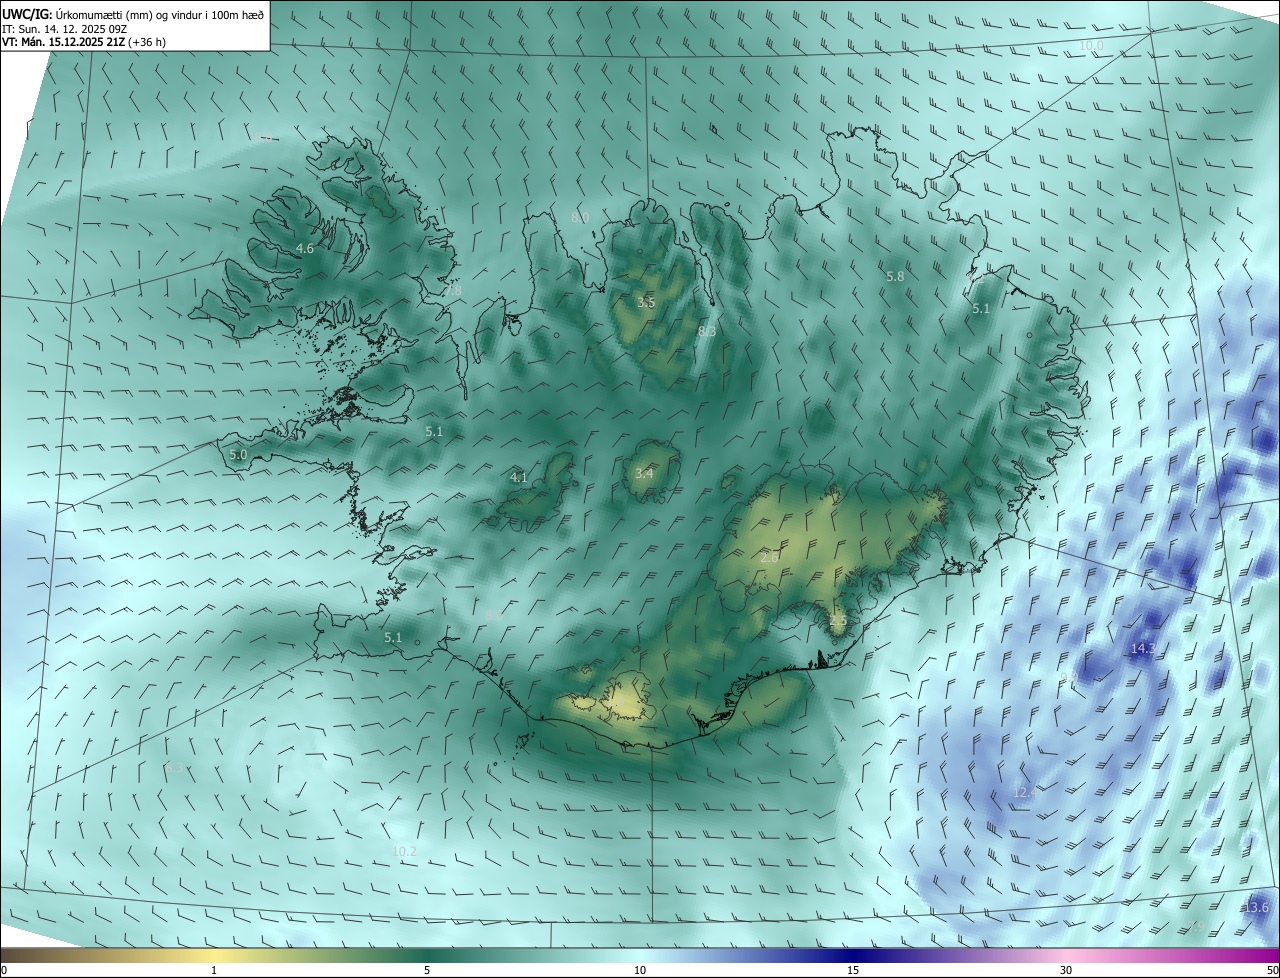Click the pink colorbar segment above 30
The height and width of the screenshot is (978, 1280).
pos(1066,955)
